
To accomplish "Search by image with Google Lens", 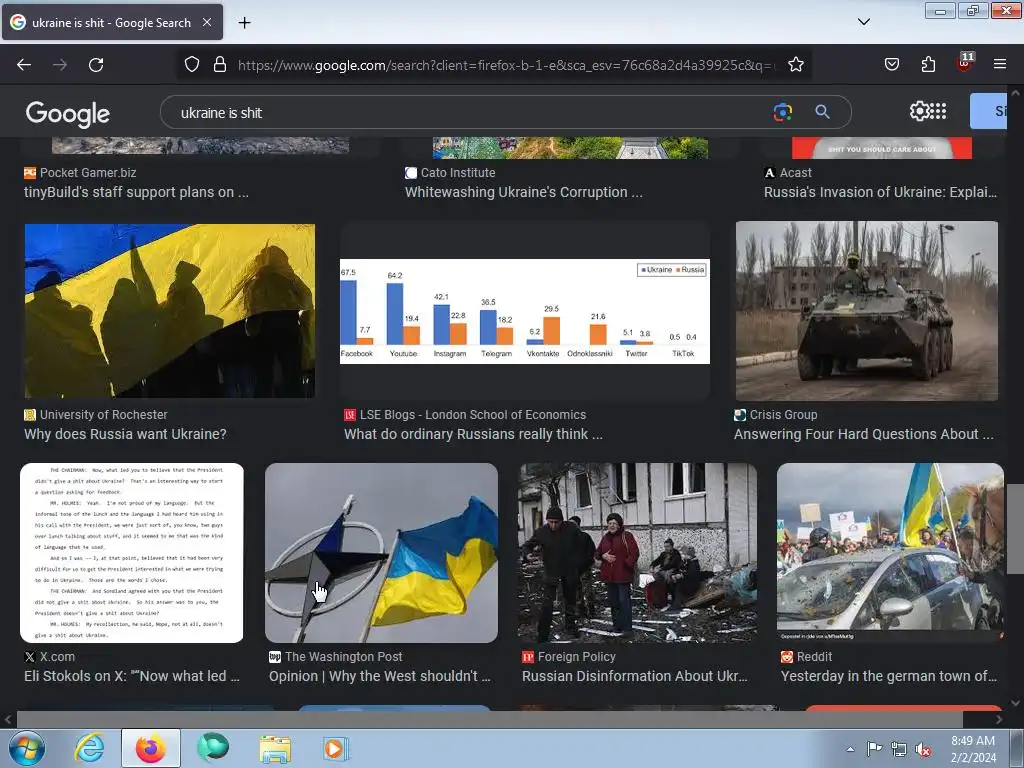I will click(782, 112).
